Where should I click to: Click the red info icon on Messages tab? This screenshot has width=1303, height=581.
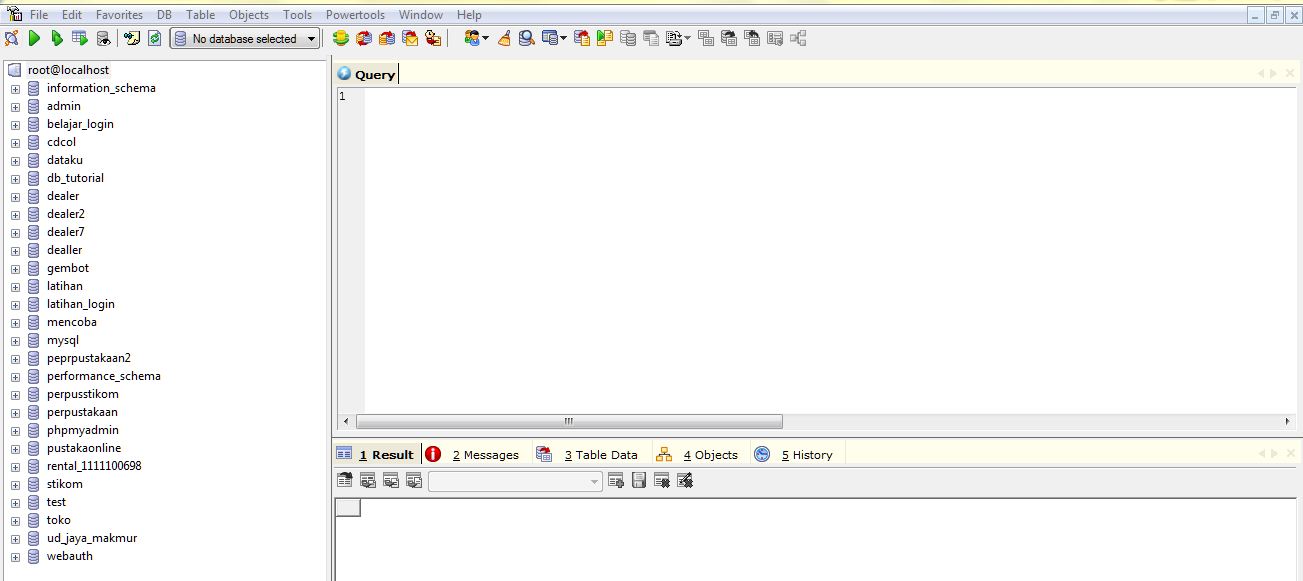[x=433, y=454]
